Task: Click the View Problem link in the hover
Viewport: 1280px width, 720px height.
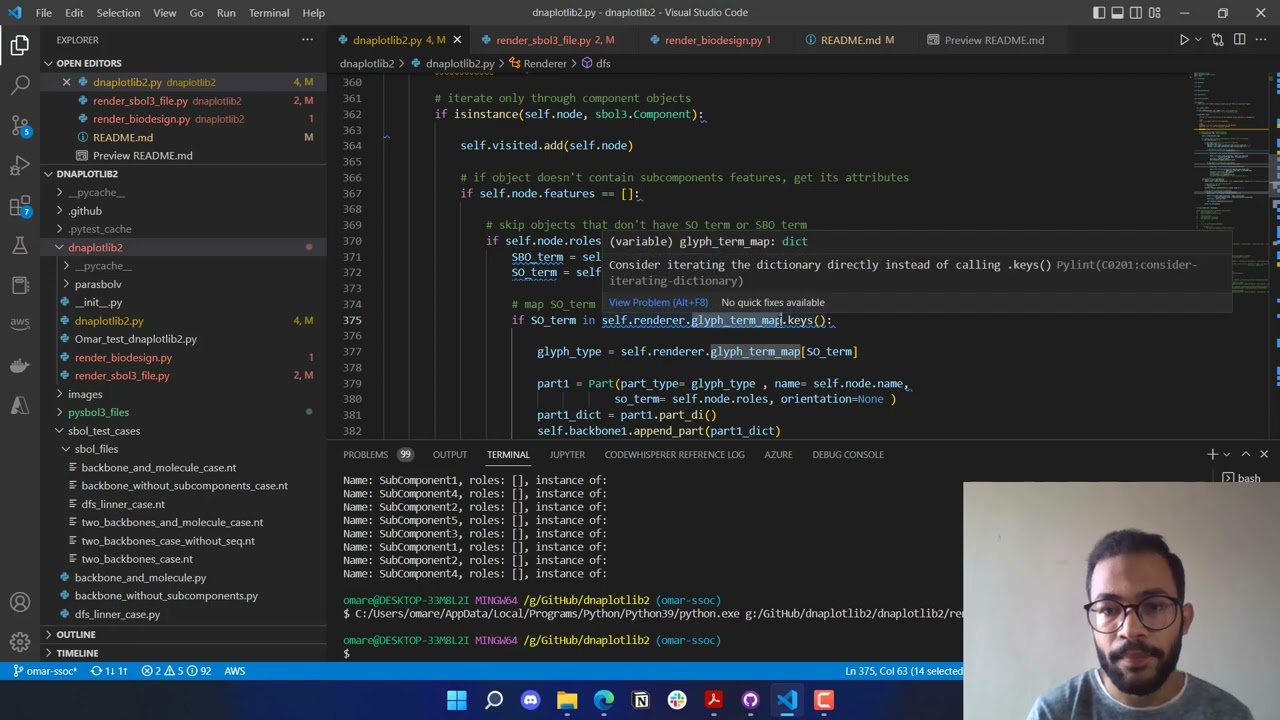Action: [x=658, y=302]
